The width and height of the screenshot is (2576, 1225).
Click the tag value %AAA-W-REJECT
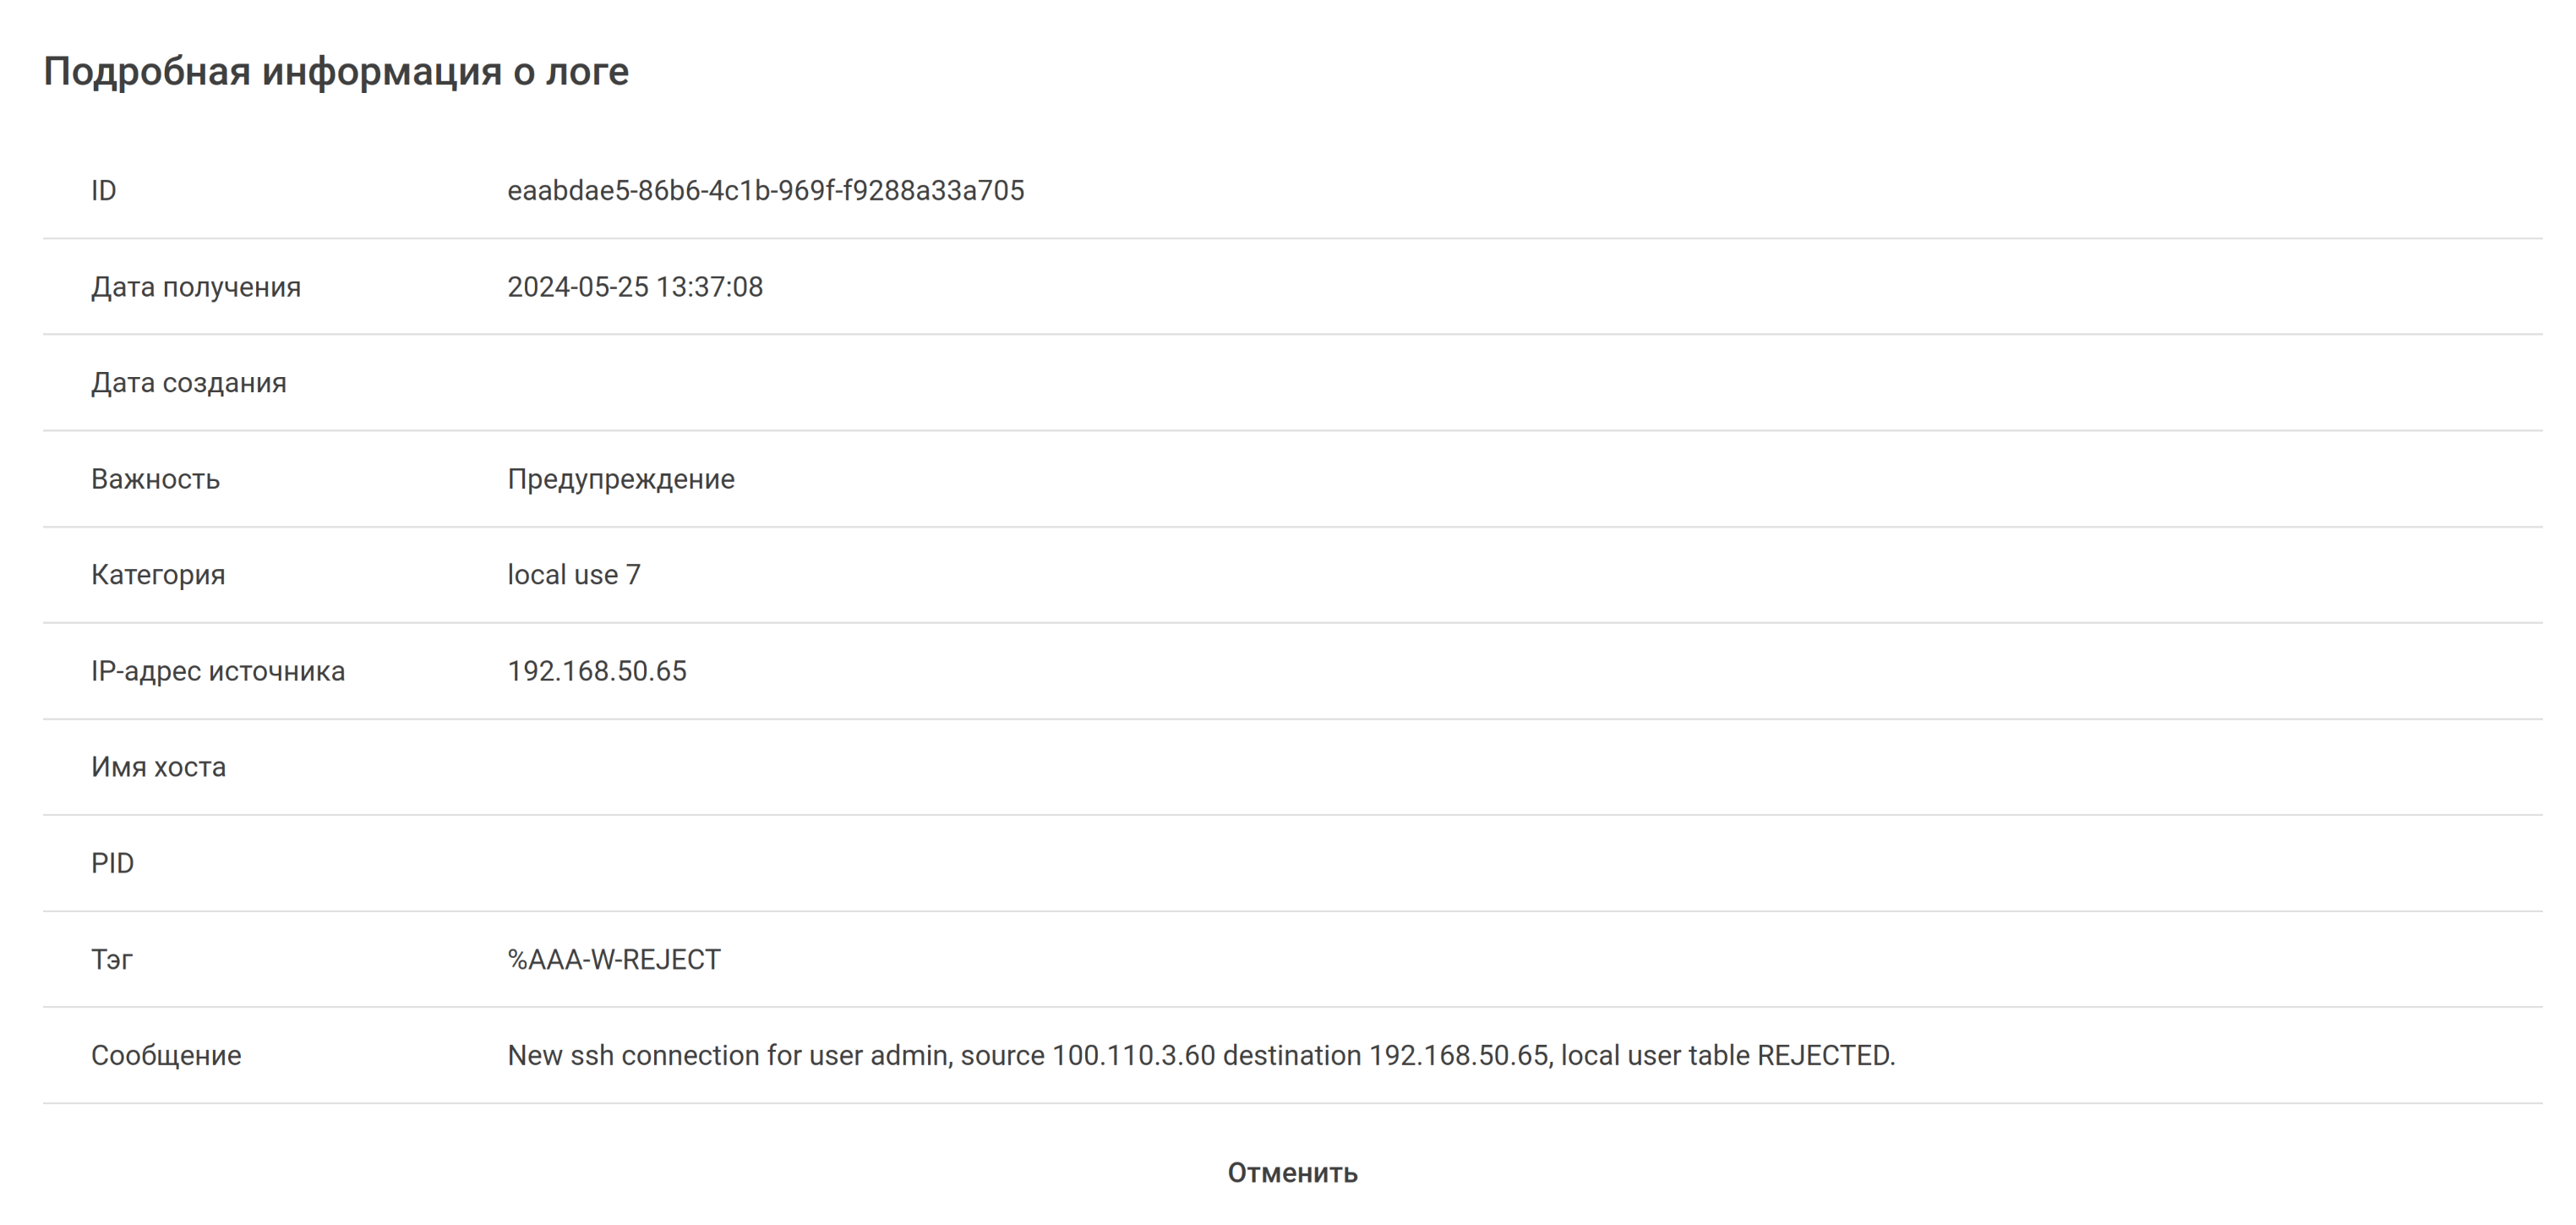coord(613,959)
